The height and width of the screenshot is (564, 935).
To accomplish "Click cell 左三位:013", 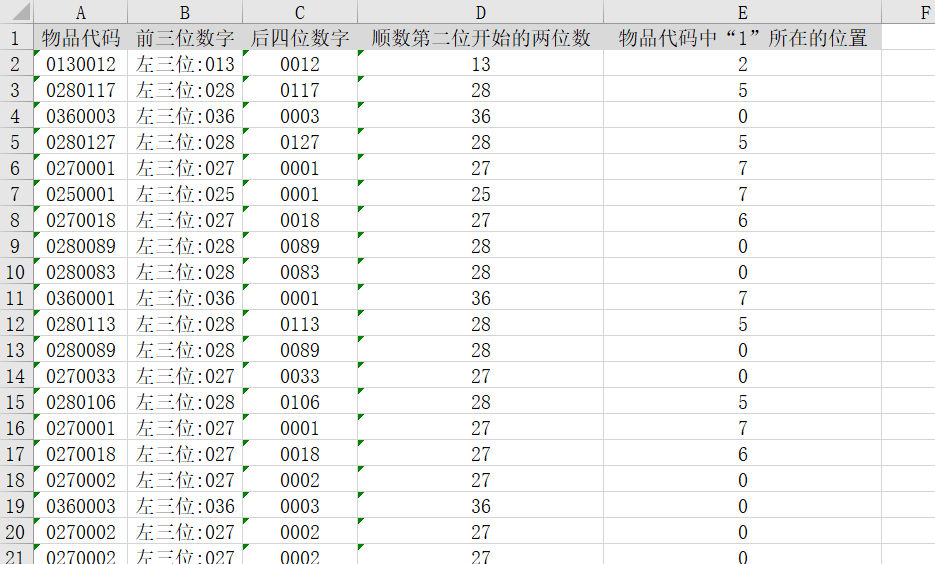I will 185,63.
